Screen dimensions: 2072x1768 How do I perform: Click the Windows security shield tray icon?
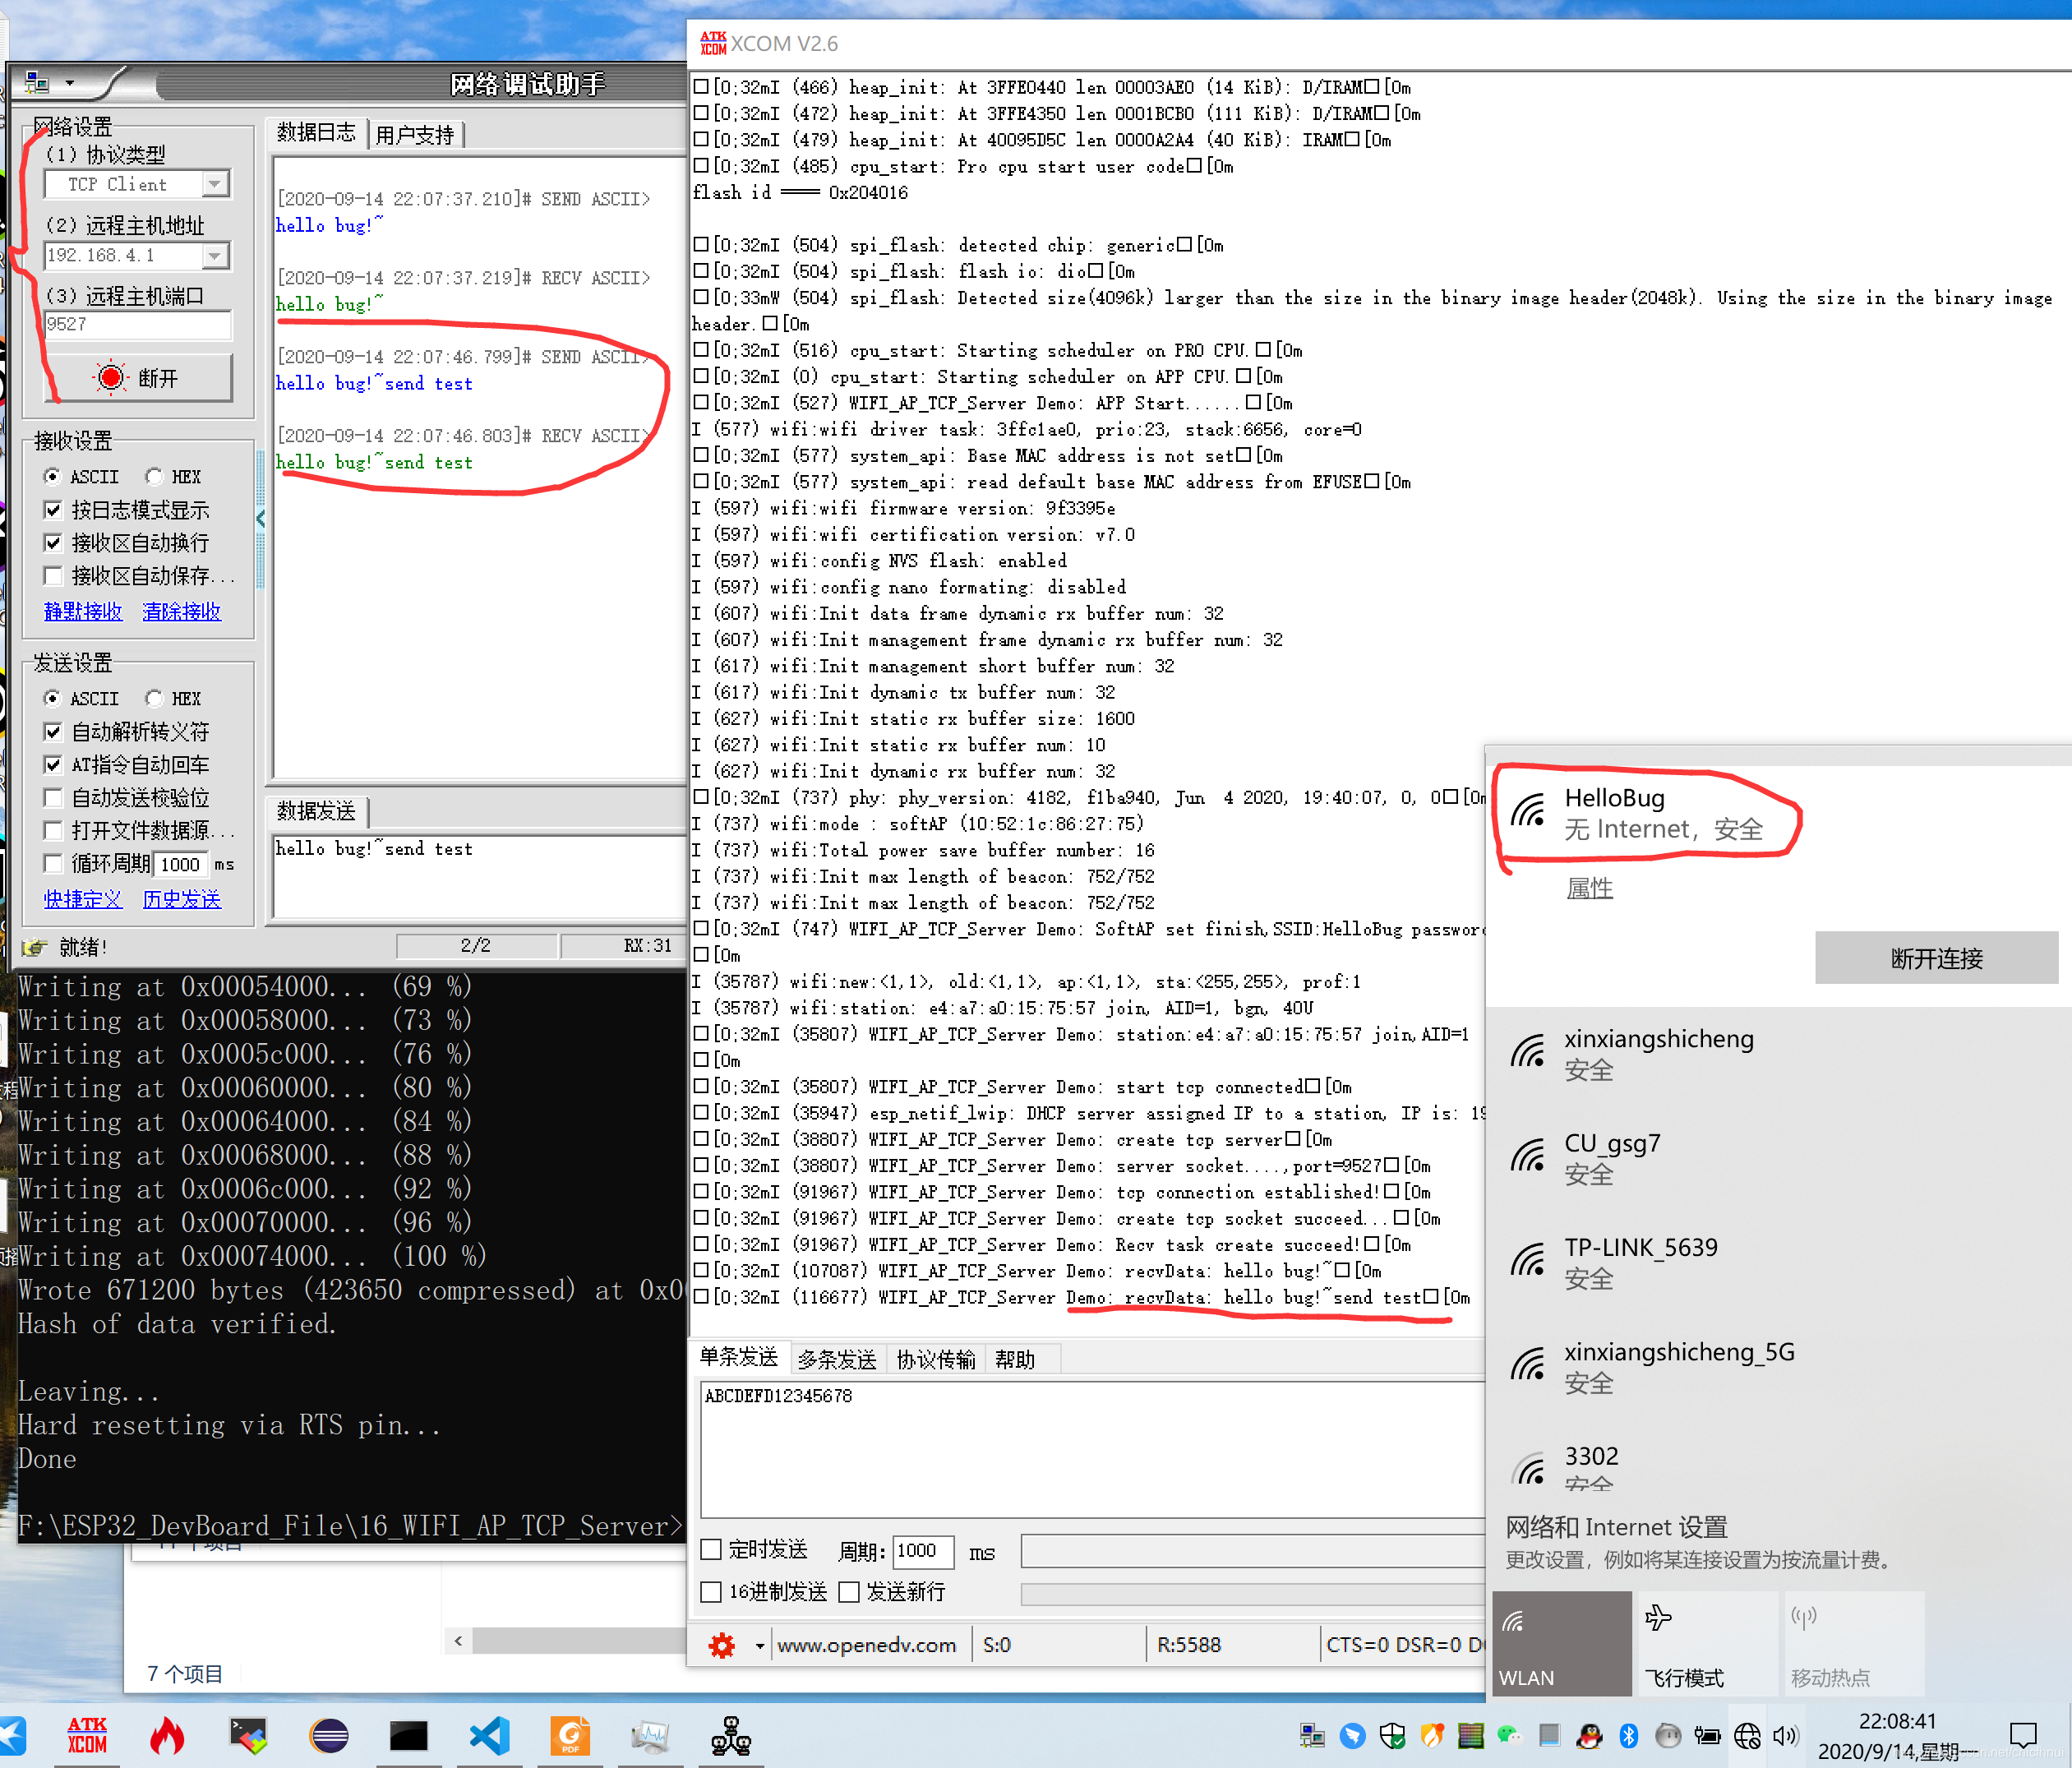coord(1392,1736)
